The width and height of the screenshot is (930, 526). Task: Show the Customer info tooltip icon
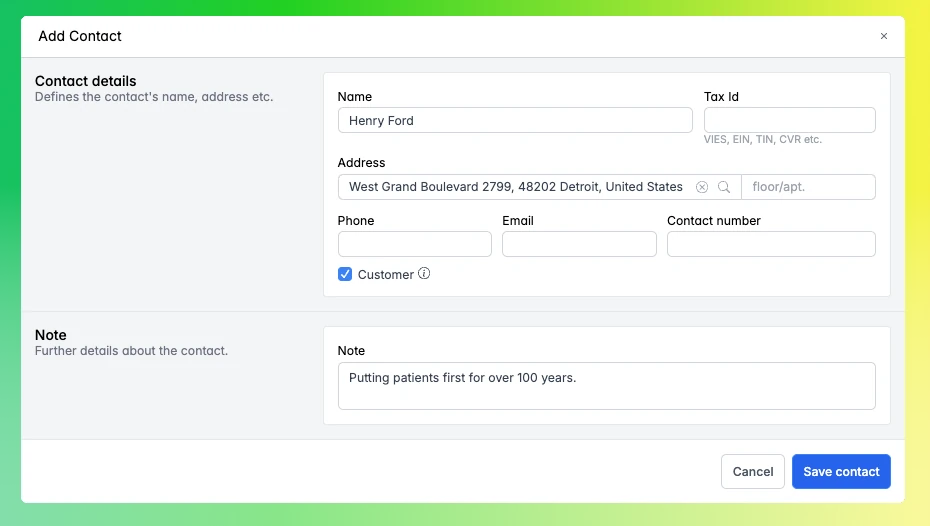click(424, 274)
